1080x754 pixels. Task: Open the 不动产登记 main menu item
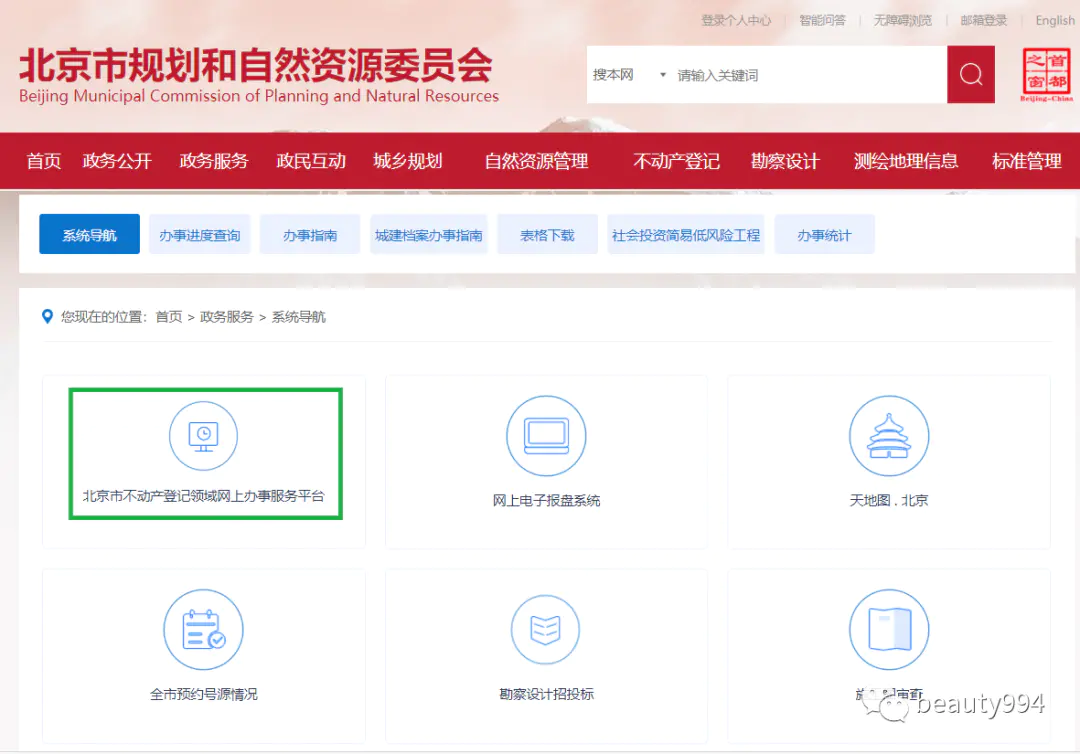coord(677,161)
